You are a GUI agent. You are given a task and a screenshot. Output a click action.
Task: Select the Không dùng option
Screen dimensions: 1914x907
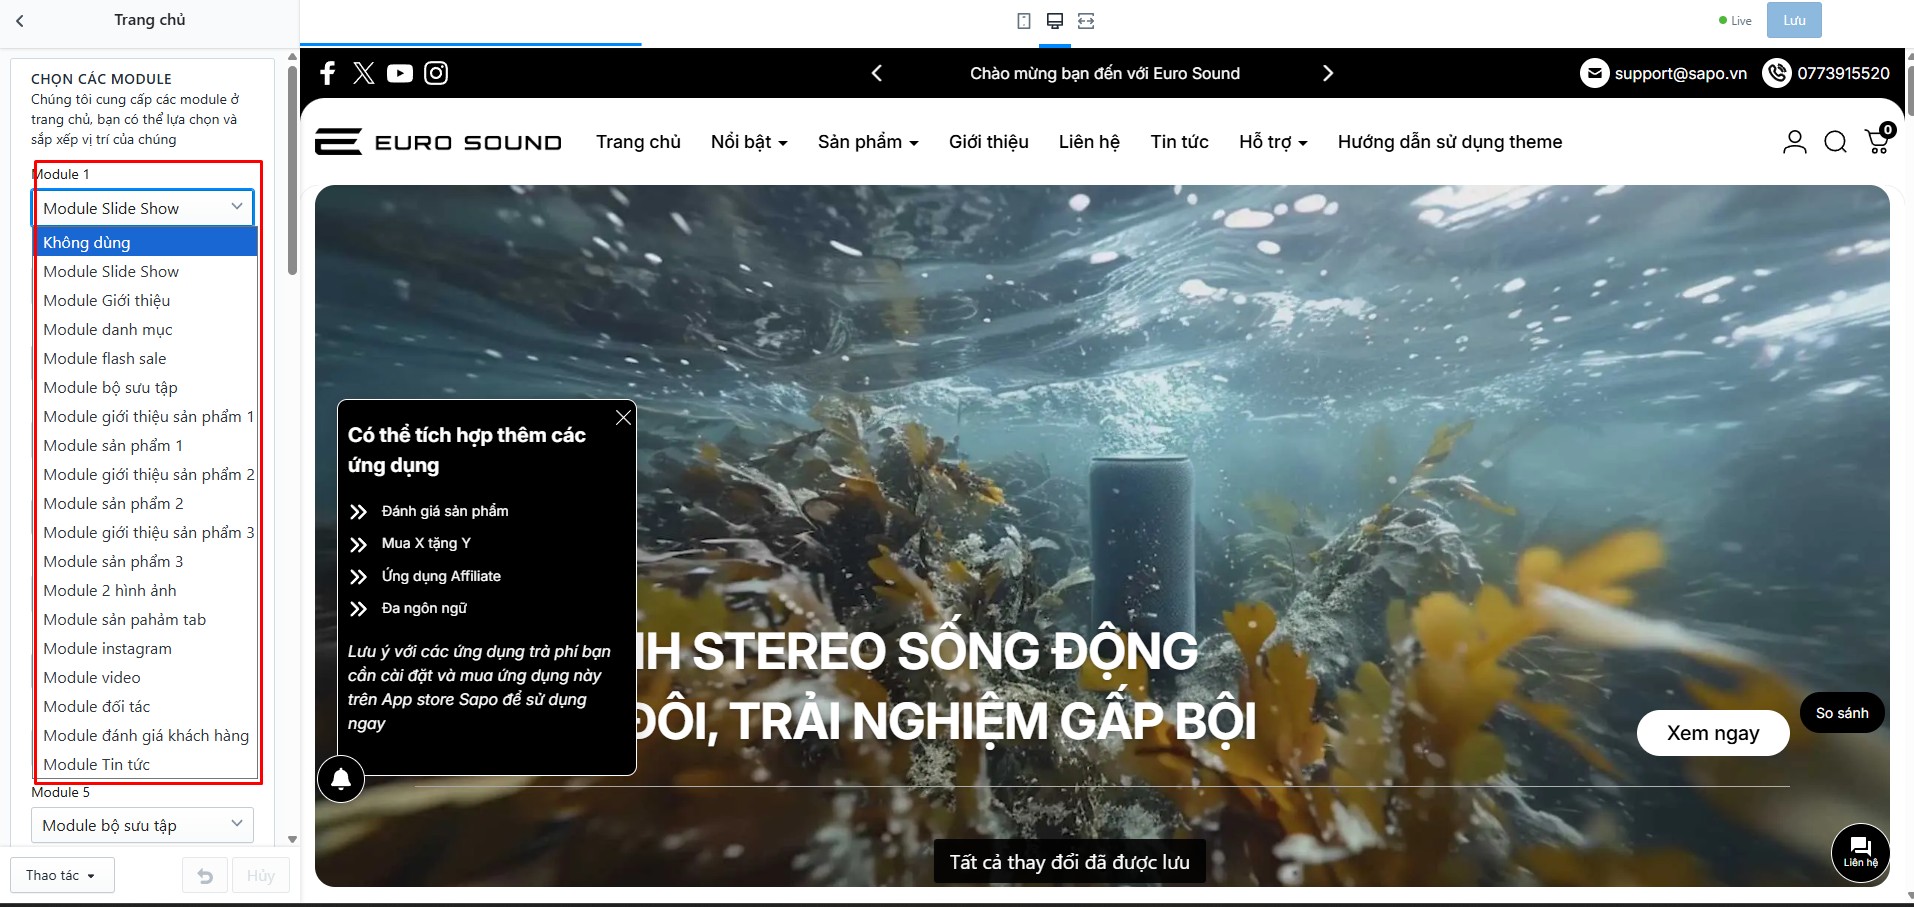[147, 242]
